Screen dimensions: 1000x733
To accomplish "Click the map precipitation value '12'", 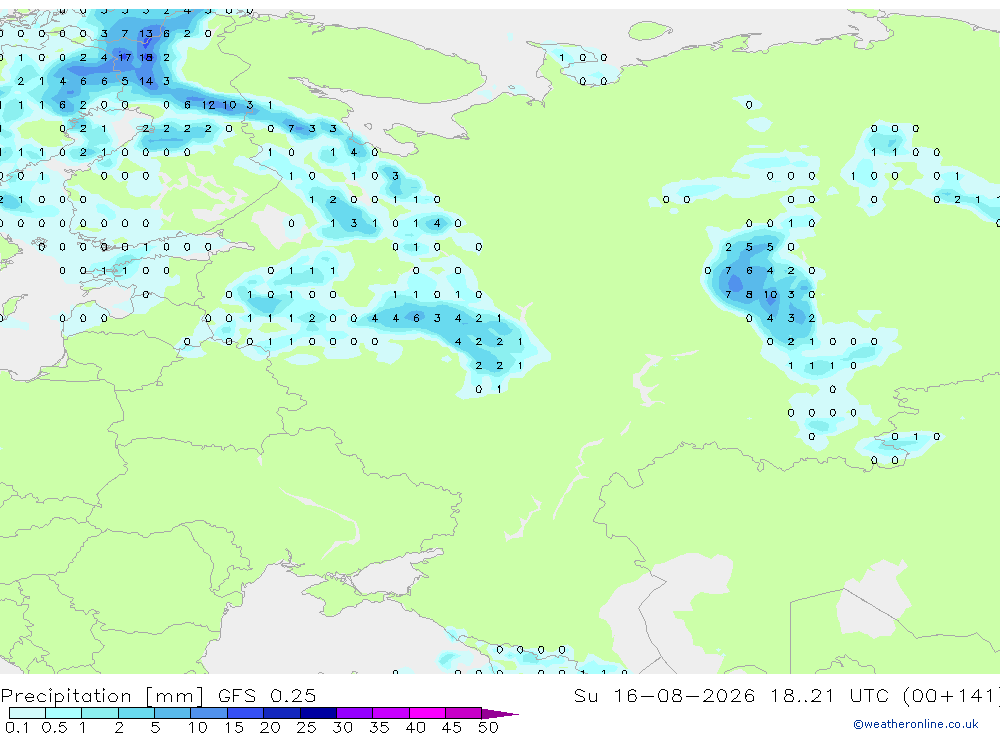I will coord(209,105).
